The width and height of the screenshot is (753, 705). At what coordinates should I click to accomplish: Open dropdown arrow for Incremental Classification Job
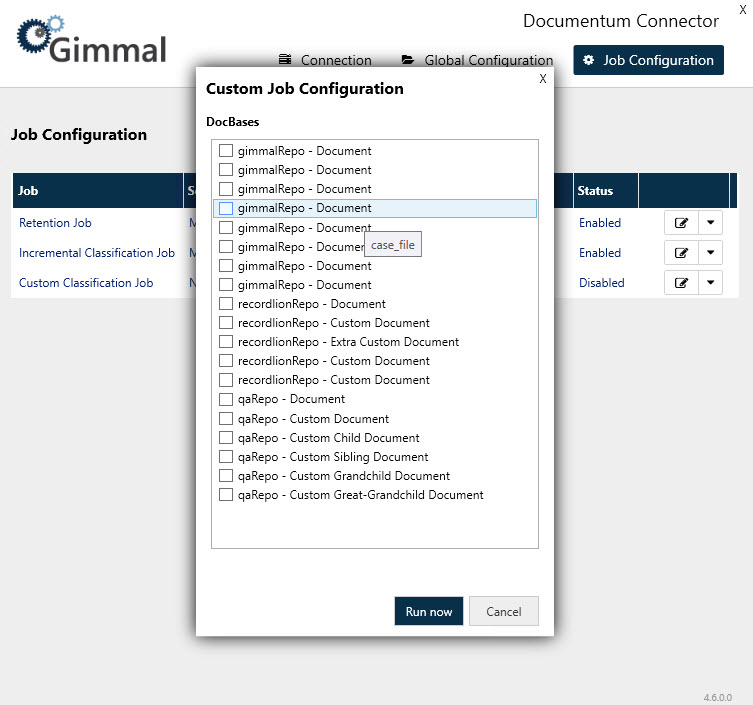point(710,253)
